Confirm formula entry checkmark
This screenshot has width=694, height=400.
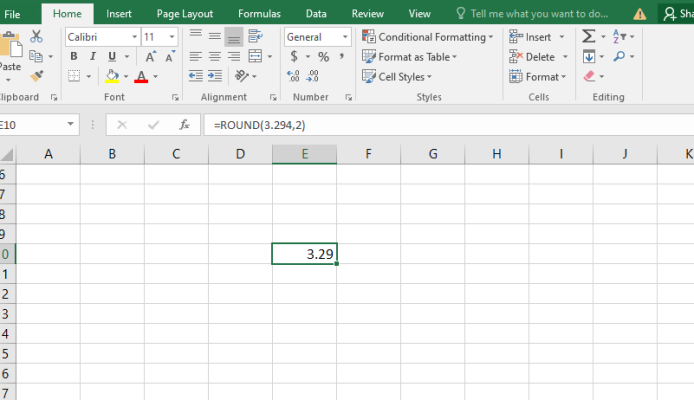click(x=154, y=125)
